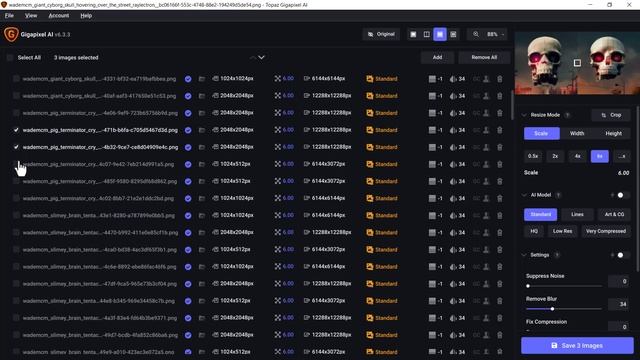Select the Lines AI model
This screenshot has height=360, width=640.
pos(577,214)
